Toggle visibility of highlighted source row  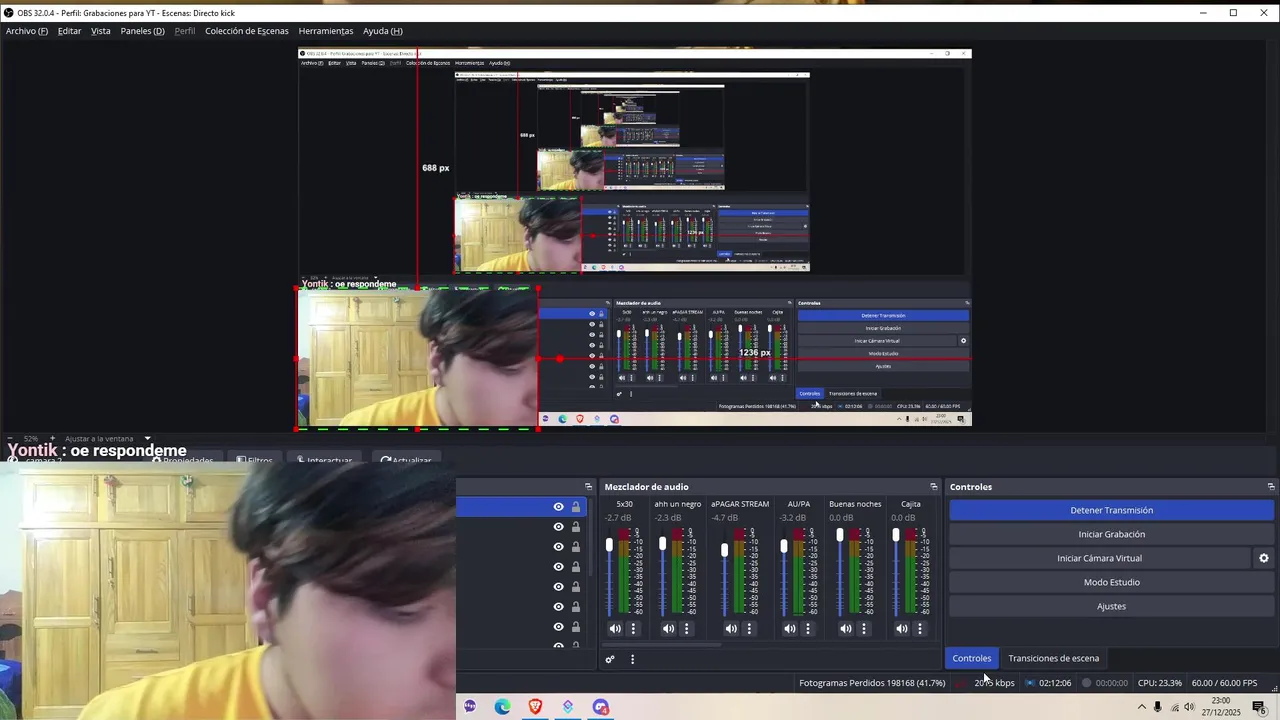[x=559, y=507]
